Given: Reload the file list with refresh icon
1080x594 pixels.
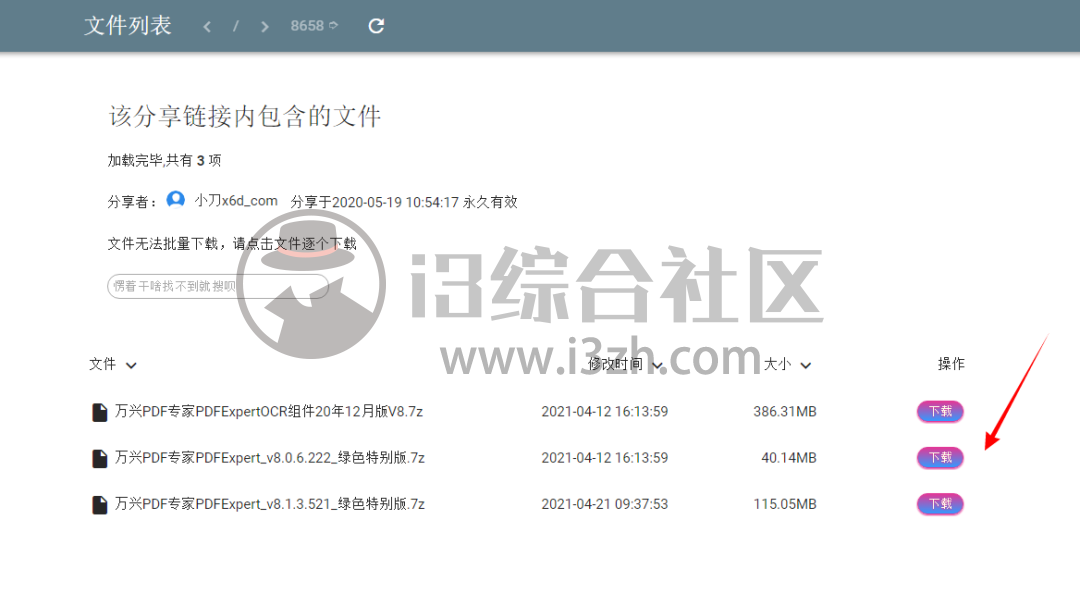Looking at the screenshot, I should [x=376, y=26].
